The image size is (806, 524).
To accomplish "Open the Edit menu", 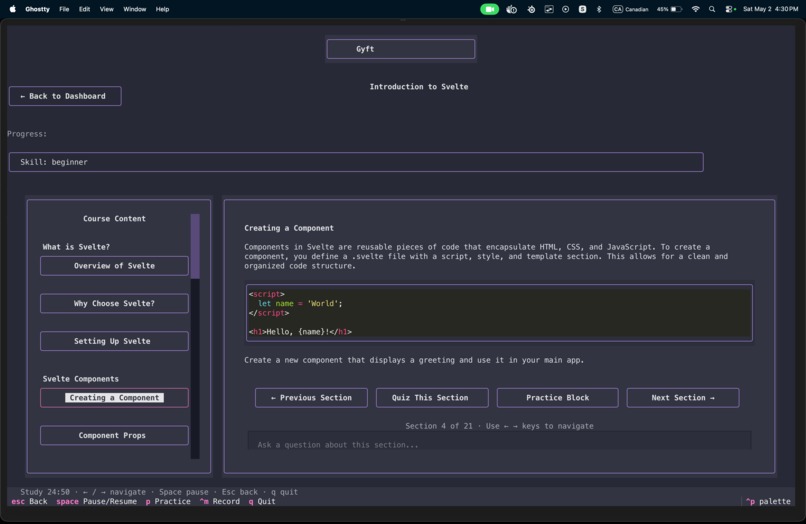I will pyautogui.click(x=84, y=9).
